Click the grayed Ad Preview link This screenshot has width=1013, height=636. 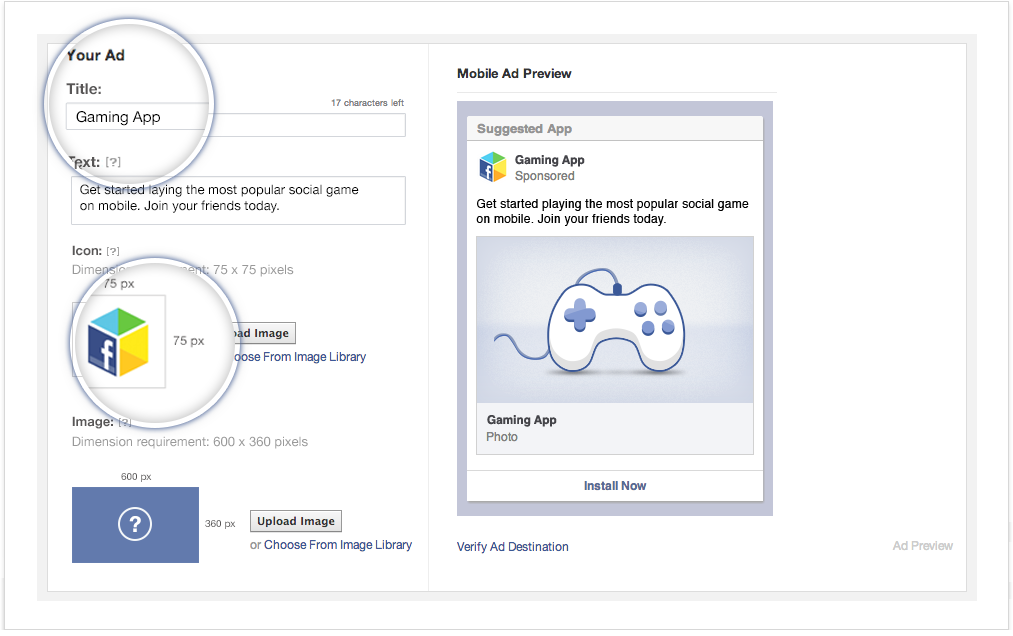coord(921,546)
